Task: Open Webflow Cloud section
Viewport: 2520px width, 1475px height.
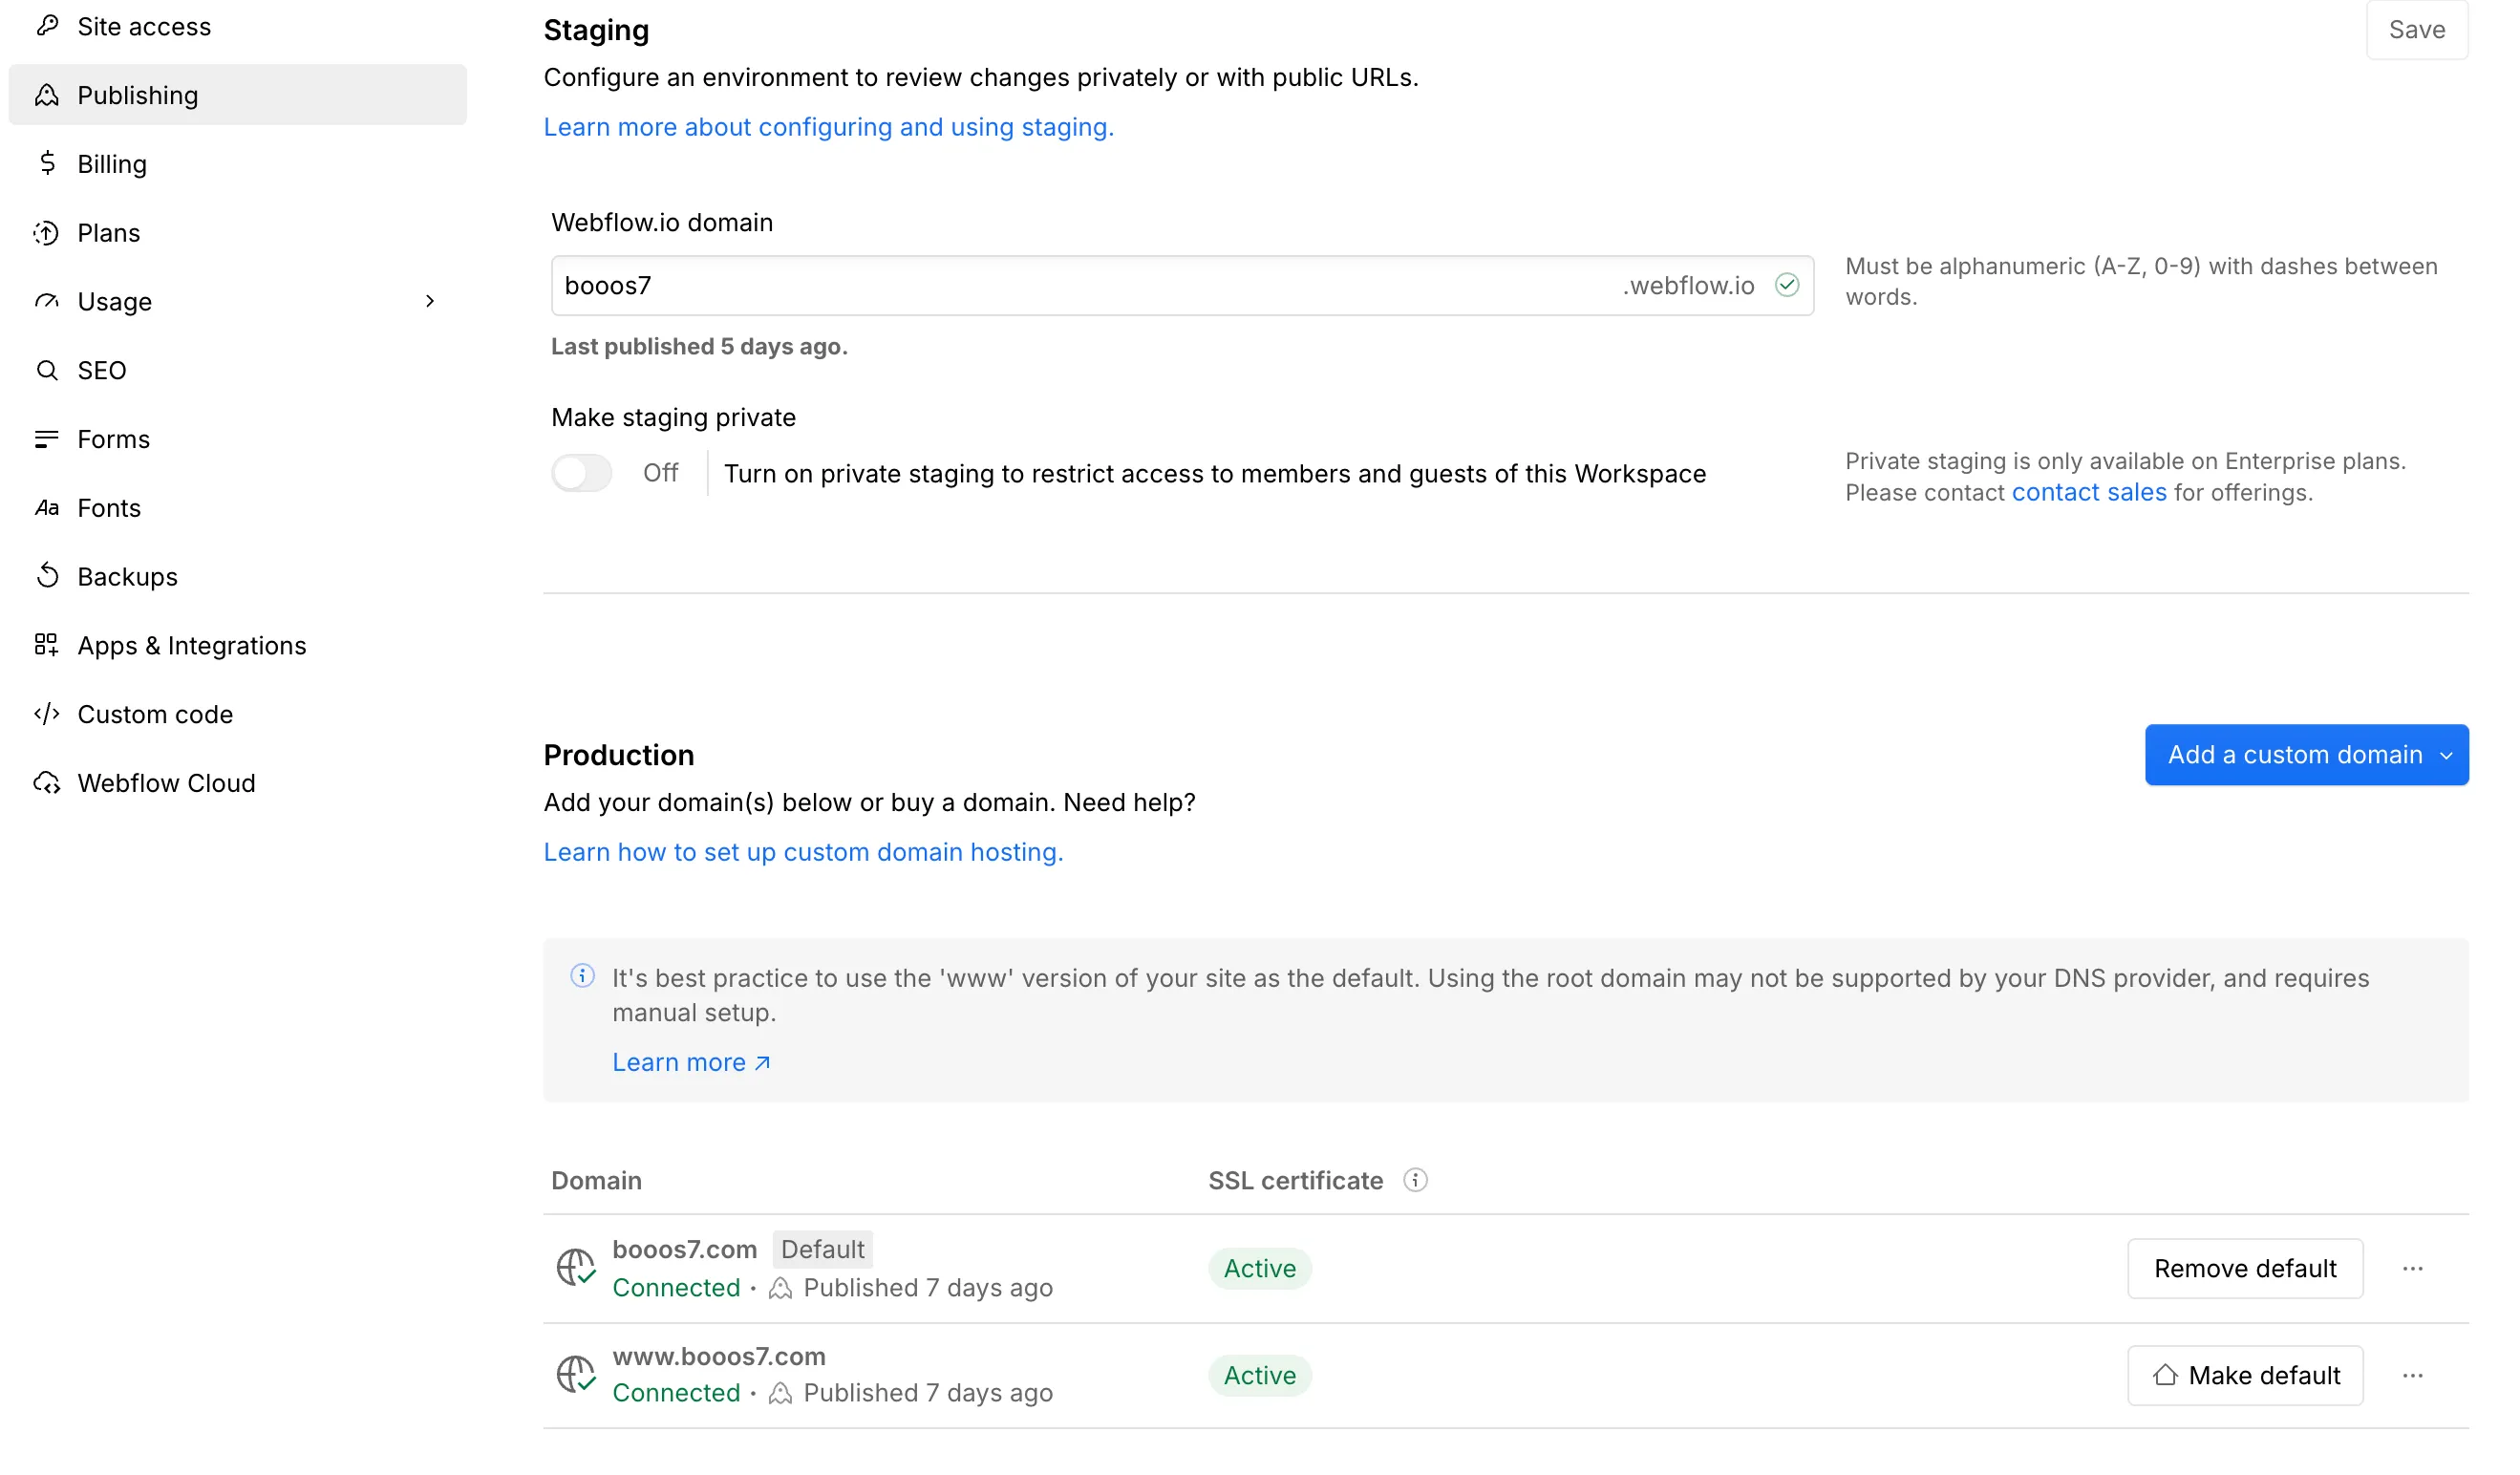Action: [x=238, y=784]
